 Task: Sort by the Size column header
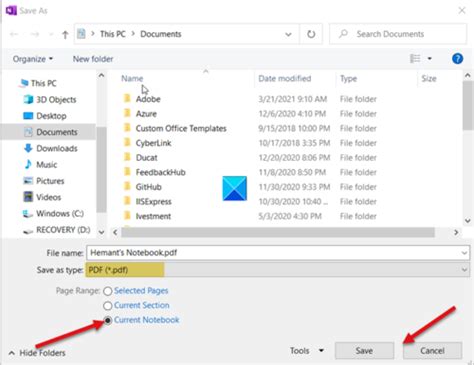coord(429,79)
